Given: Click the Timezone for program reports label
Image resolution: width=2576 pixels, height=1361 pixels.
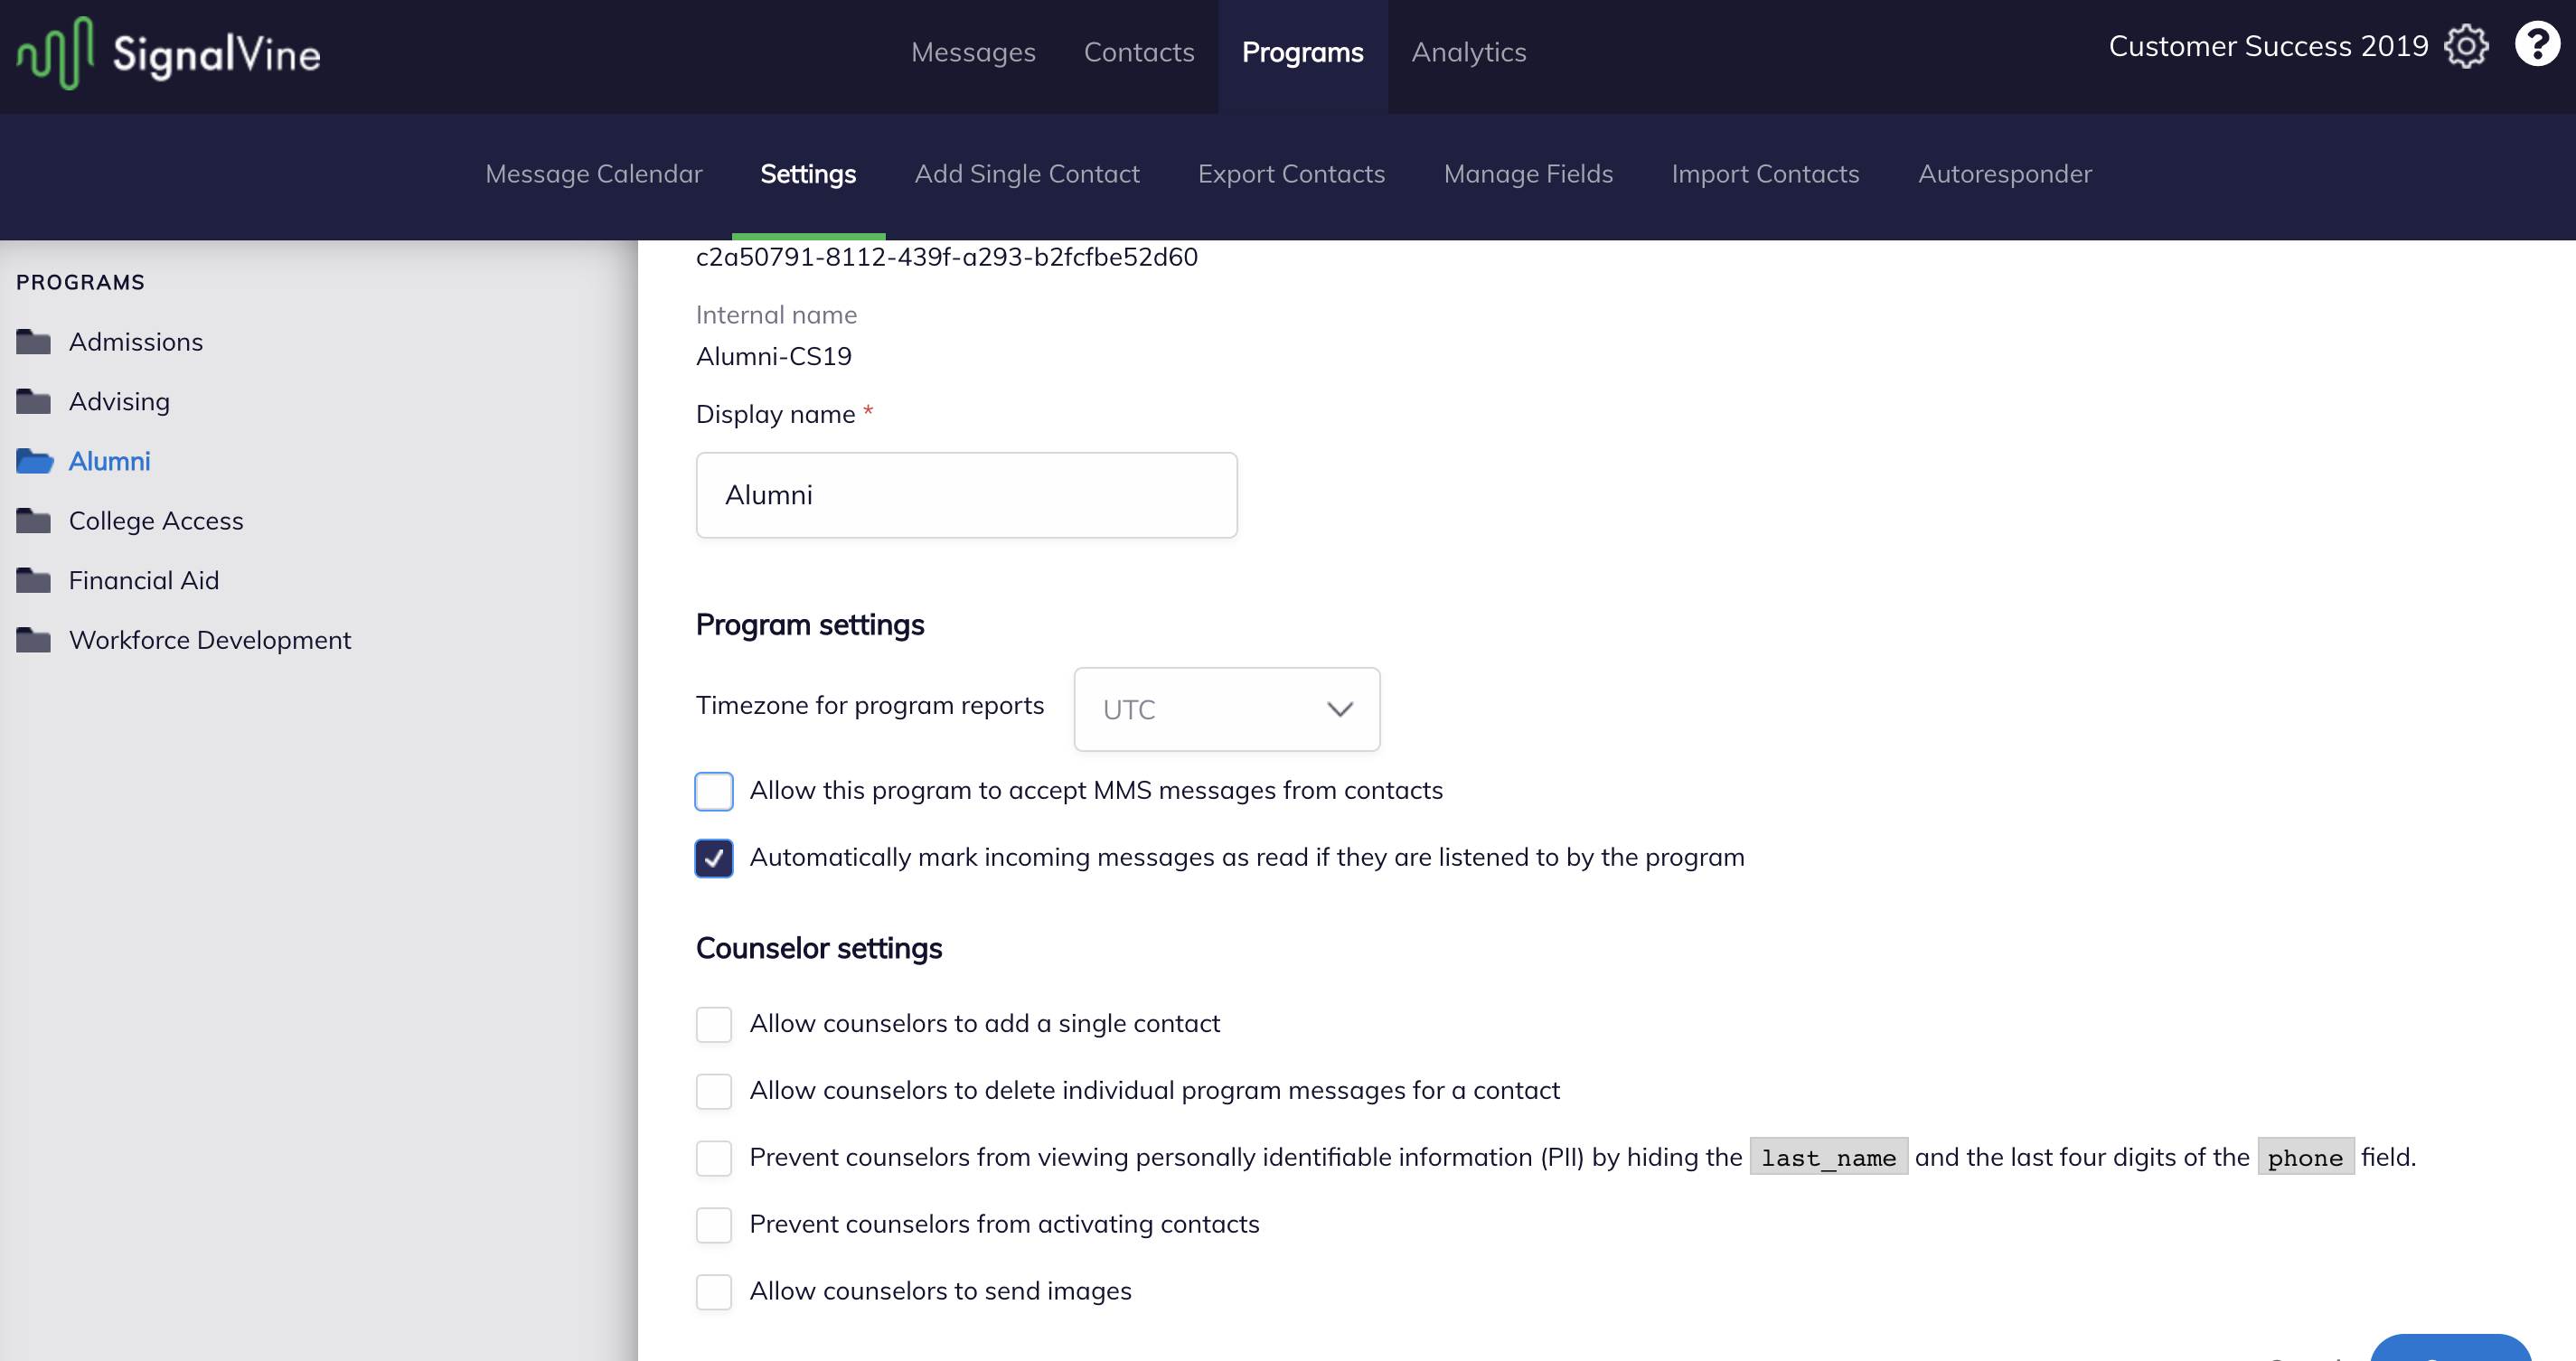Looking at the screenshot, I should tap(869, 706).
